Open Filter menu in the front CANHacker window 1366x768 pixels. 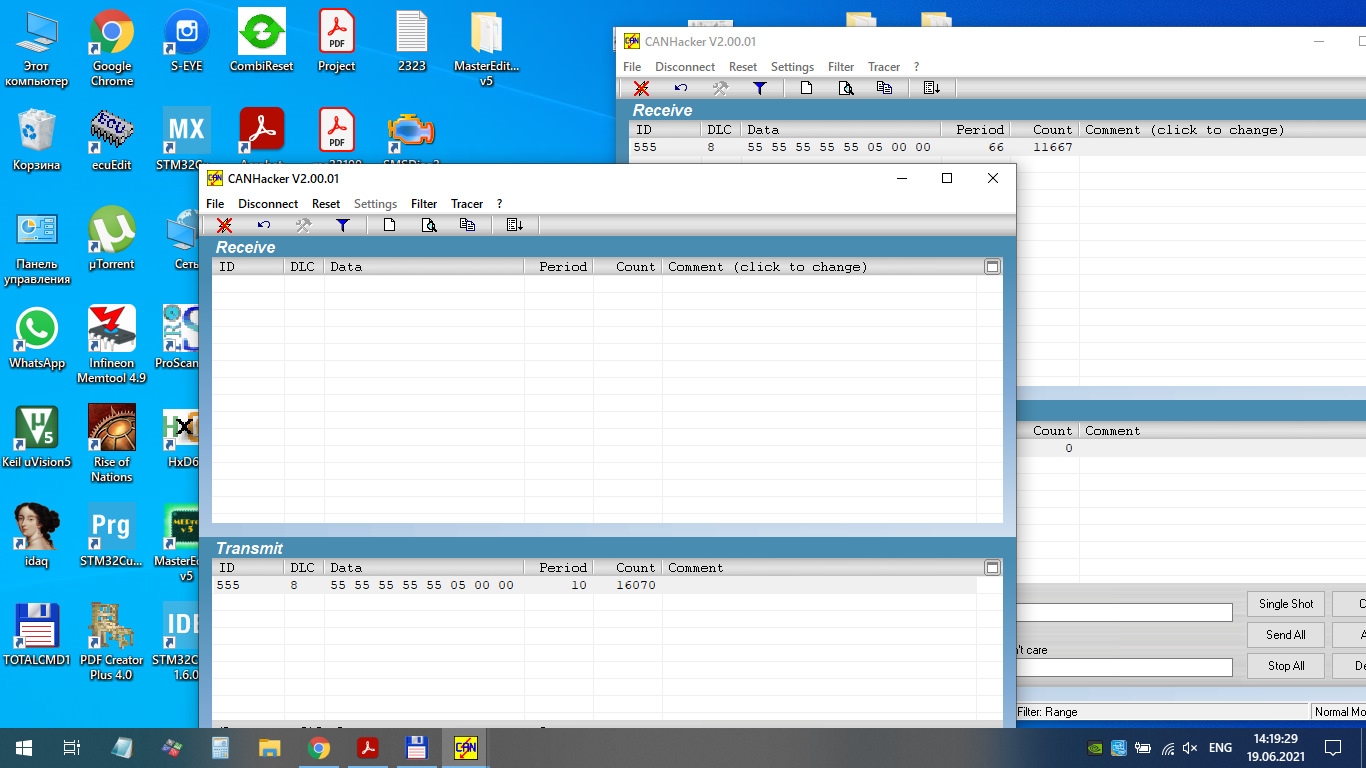[x=424, y=204]
